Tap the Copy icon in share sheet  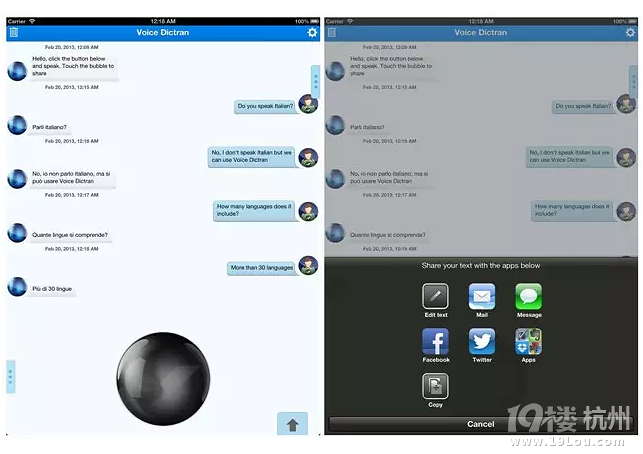pos(436,387)
